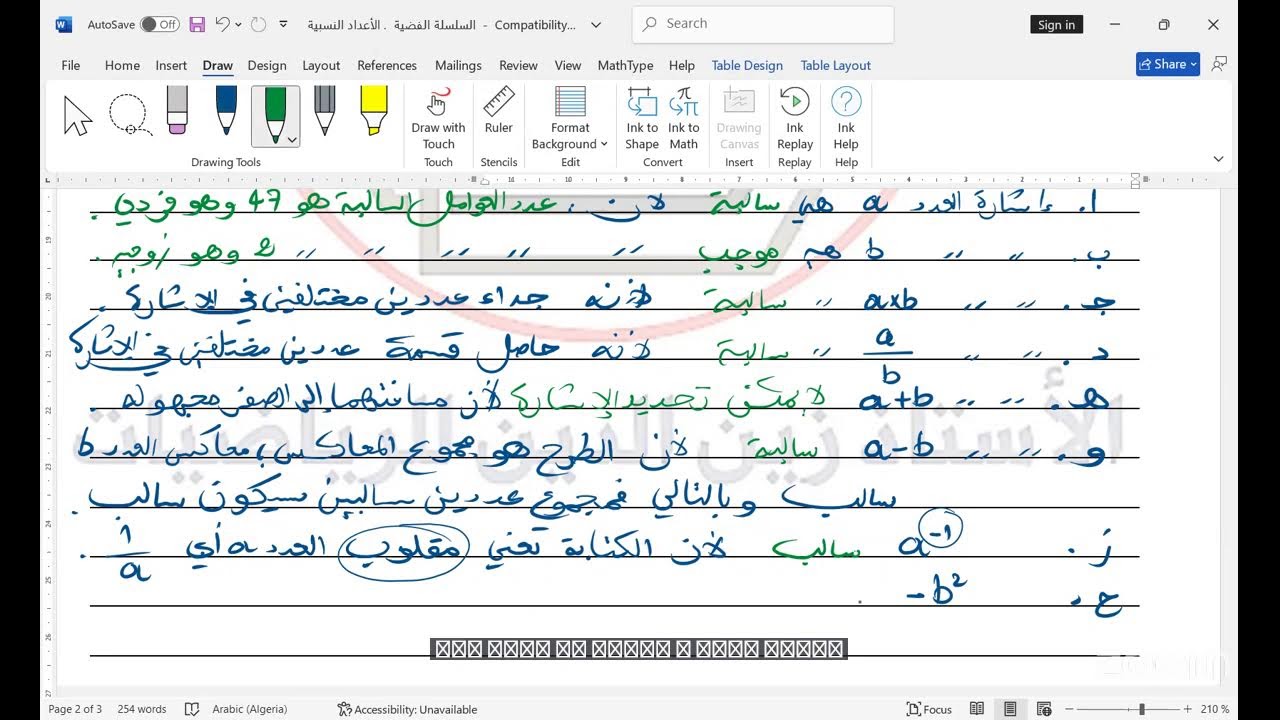Click Page 2 of 3 indicator
The image size is (1280, 720).
point(75,709)
